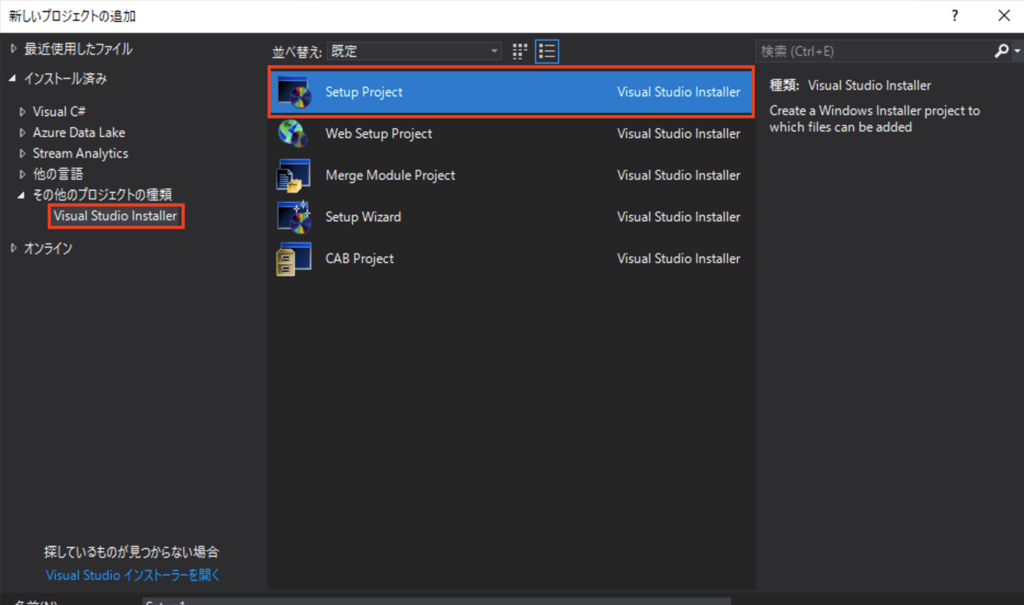Click the search box 検索 (Ctrl+E)
1024x605 pixels.
click(x=874, y=51)
